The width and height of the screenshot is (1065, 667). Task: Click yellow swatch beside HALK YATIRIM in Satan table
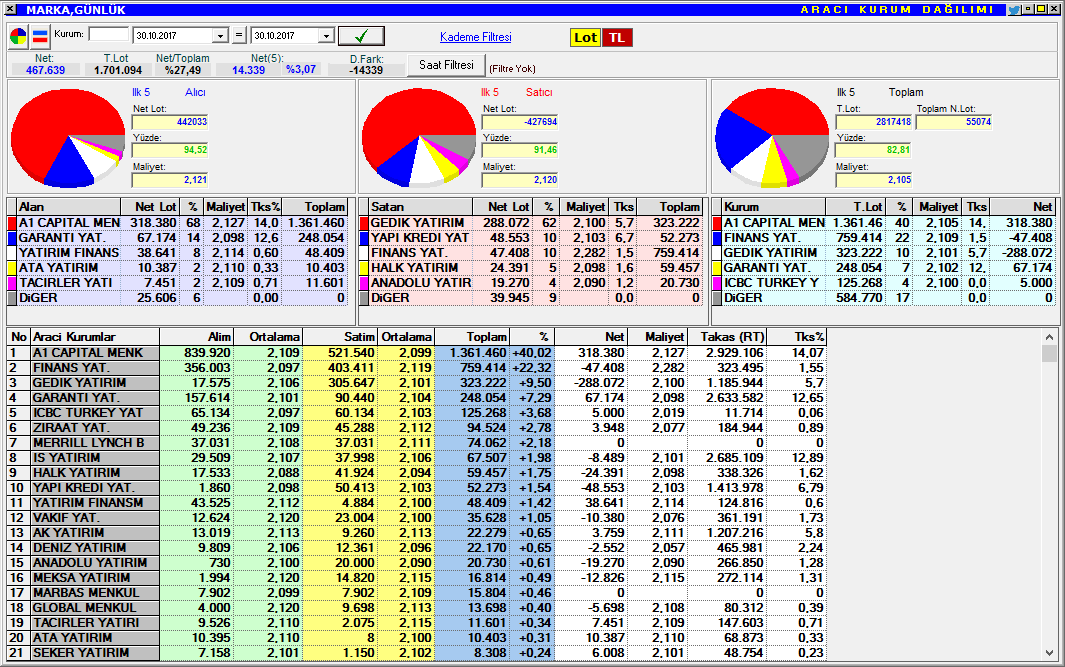(363, 268)
